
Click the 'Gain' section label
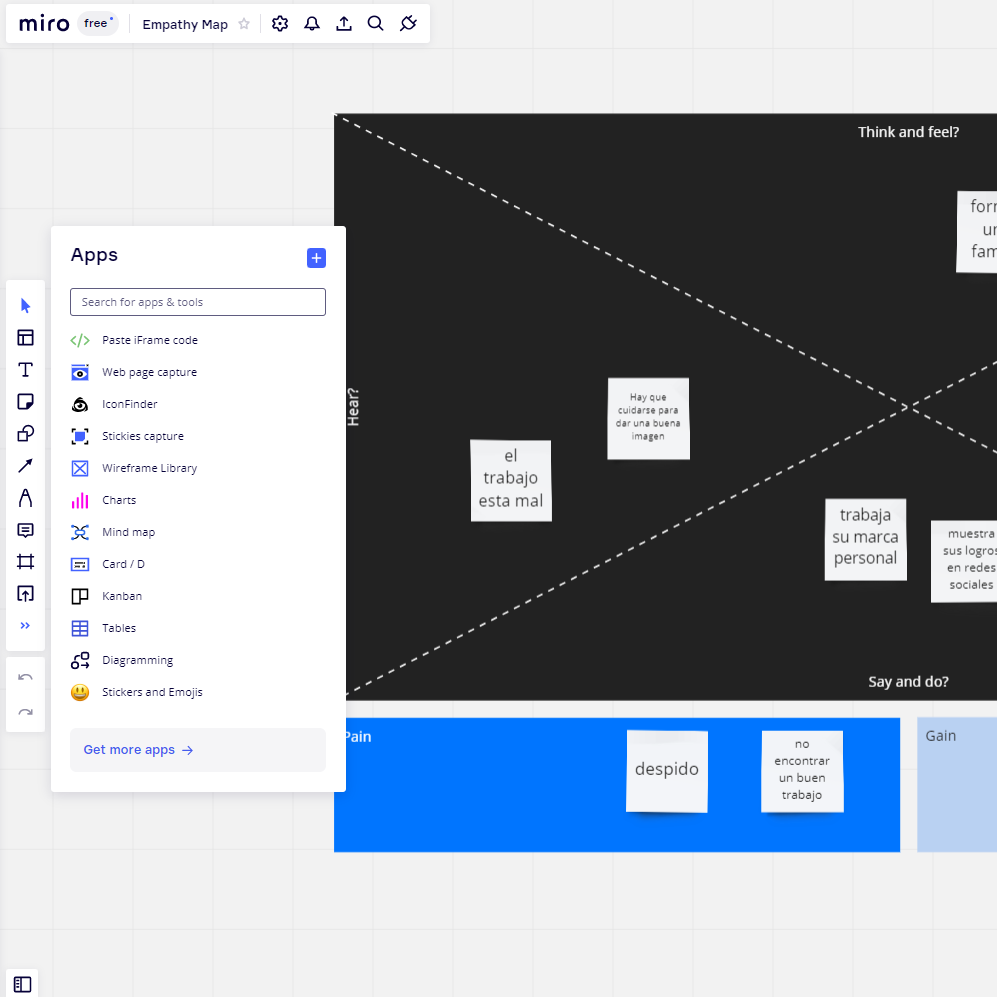point(940,736)
